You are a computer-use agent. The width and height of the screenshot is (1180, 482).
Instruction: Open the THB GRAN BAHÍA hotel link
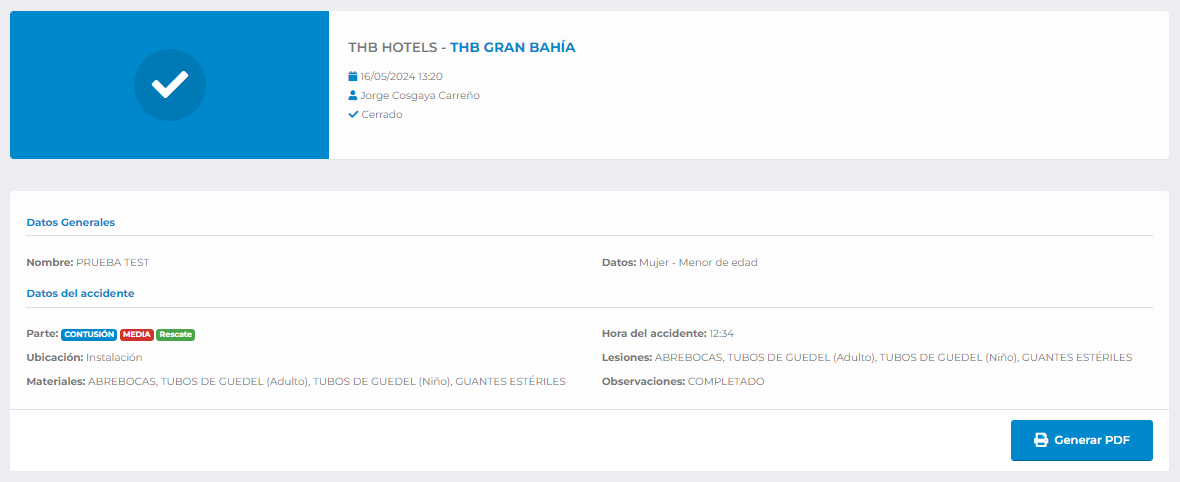(512, 47)
